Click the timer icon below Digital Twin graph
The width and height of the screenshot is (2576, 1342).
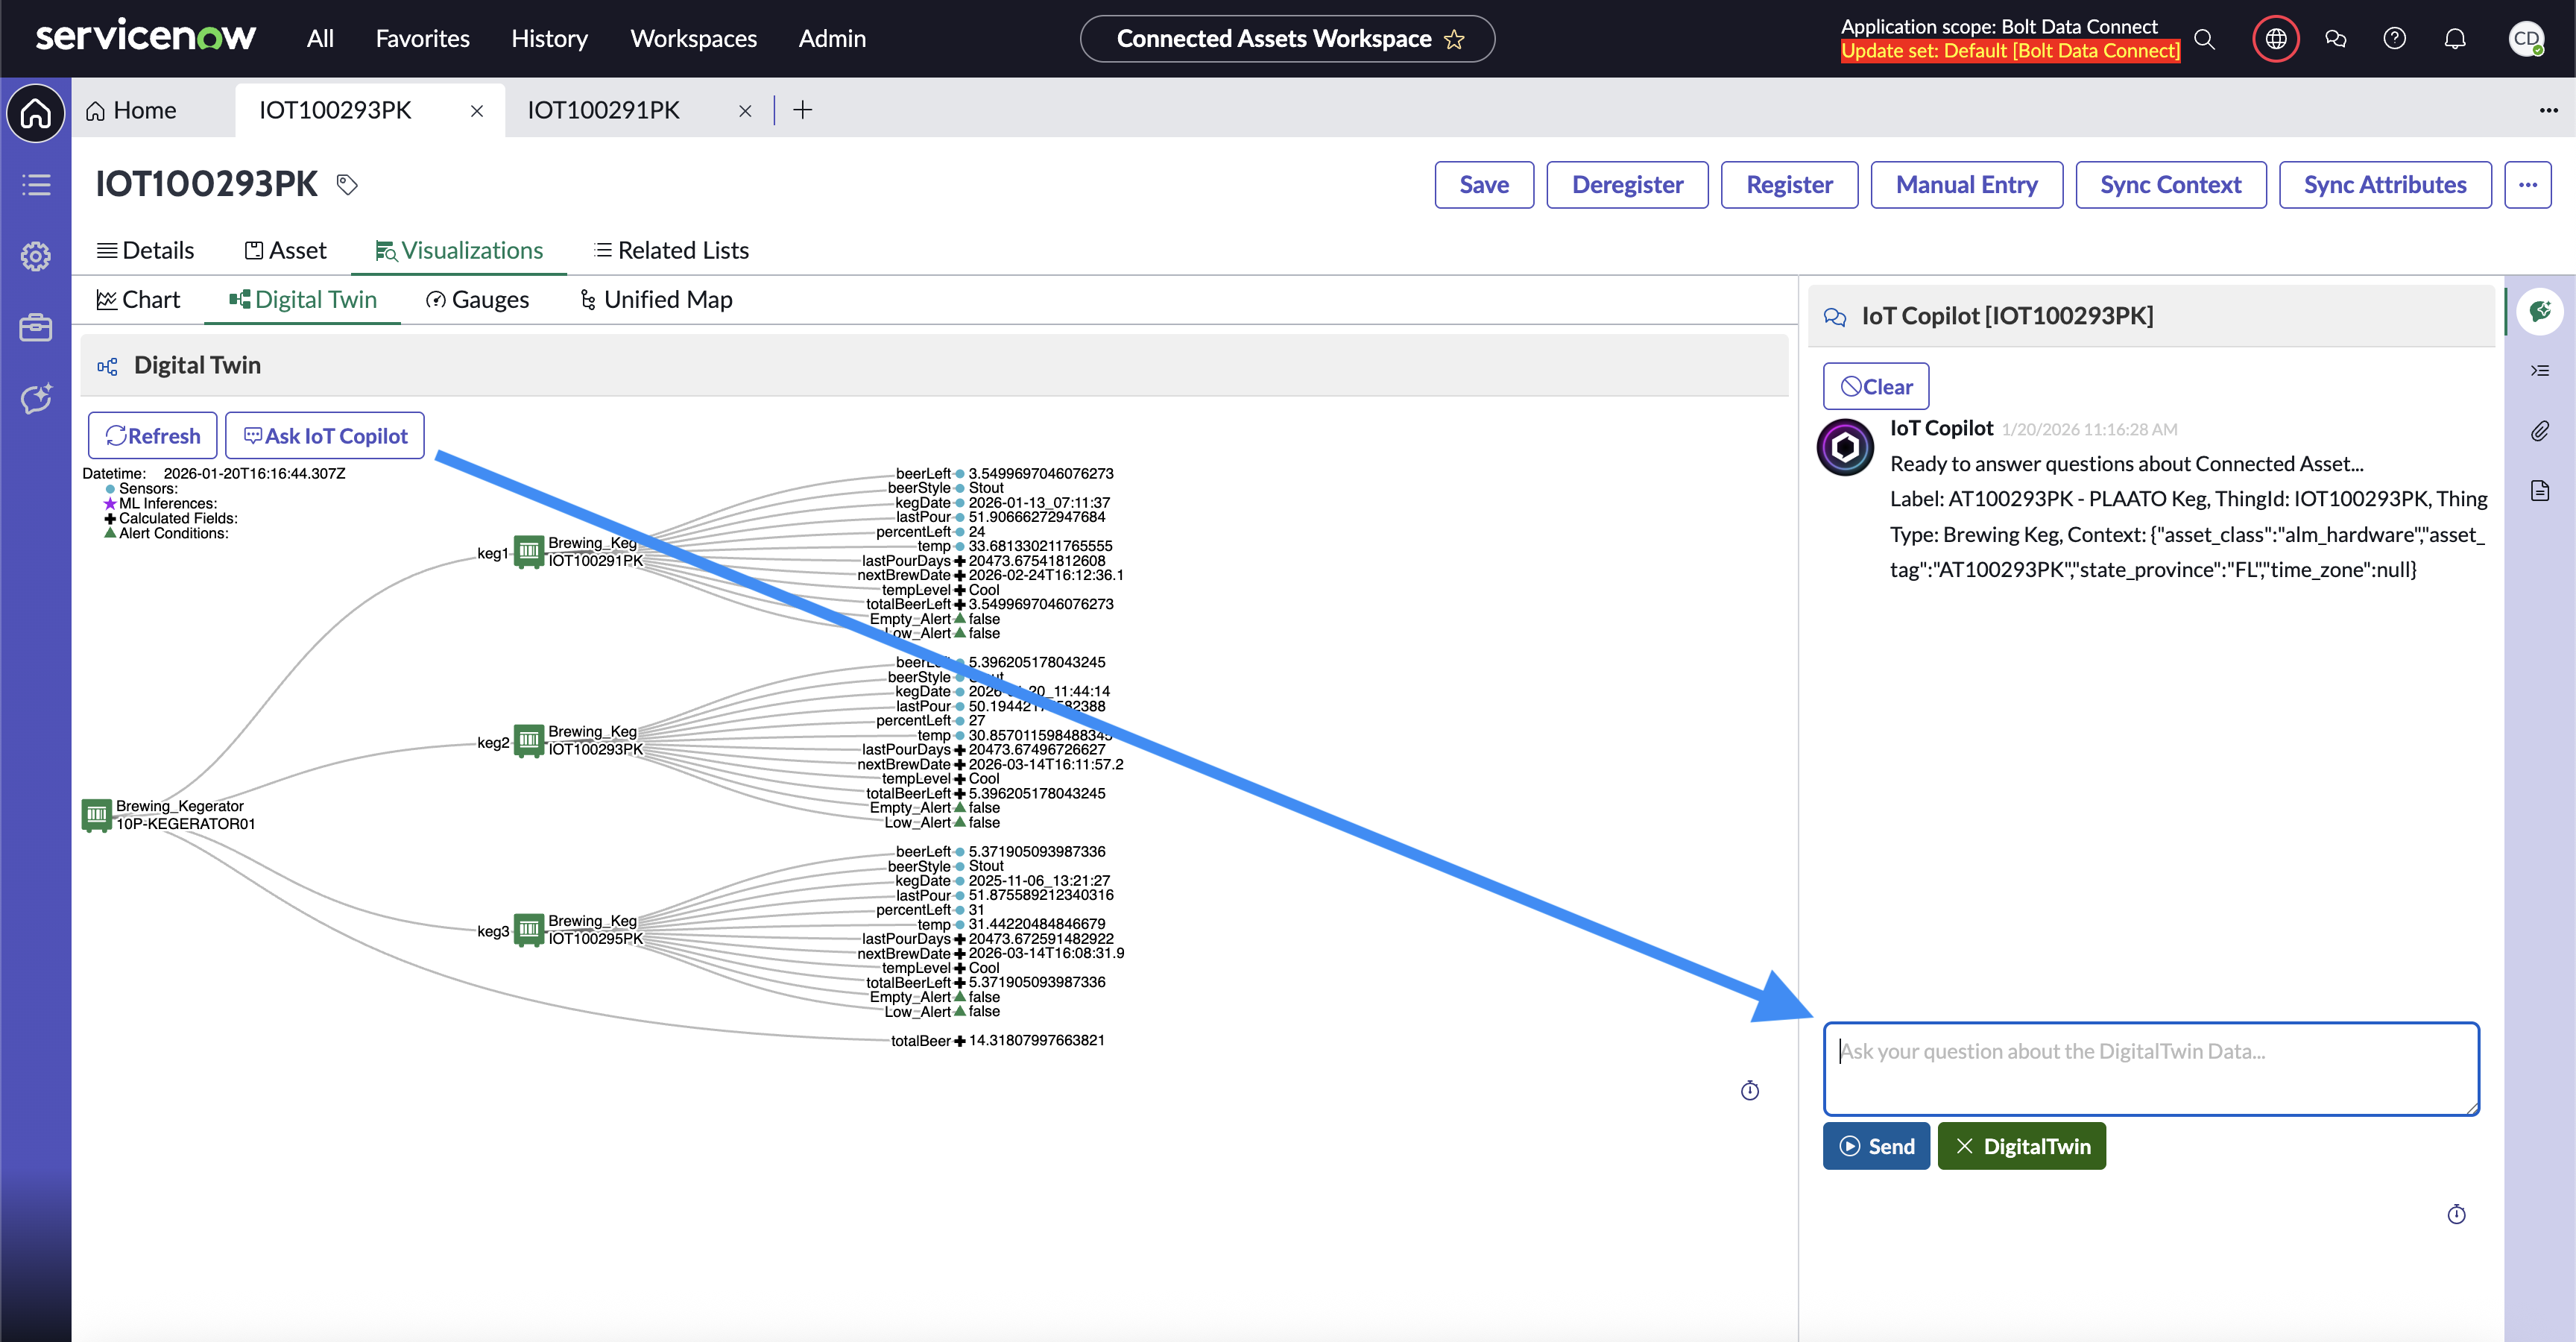point(1750,1090)
